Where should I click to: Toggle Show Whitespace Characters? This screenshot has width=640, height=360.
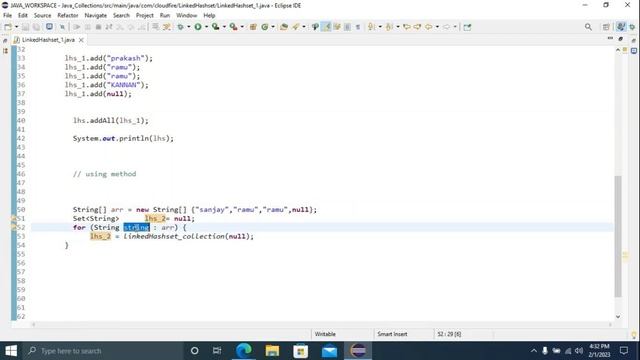(358, 27)
